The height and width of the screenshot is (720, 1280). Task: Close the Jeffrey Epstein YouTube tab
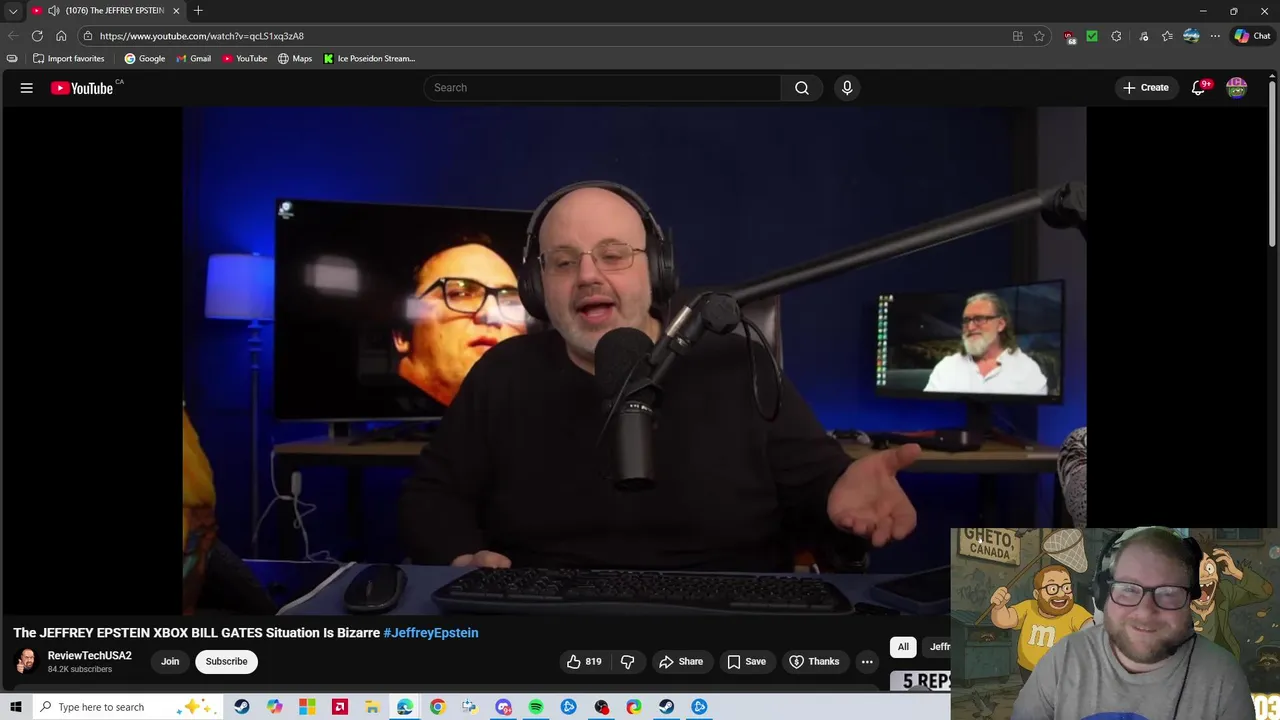(x=176, y=11)
